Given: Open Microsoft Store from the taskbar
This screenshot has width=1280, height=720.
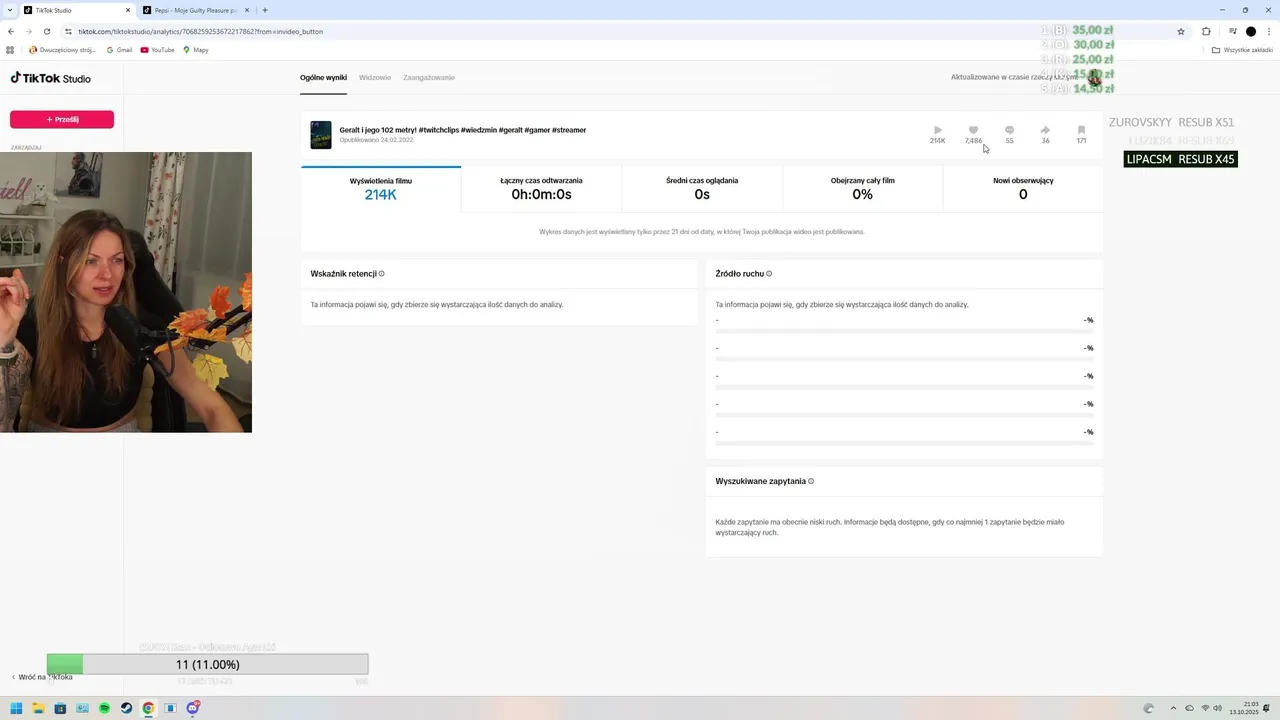Looking at the screenshot, I should point(60,708).
